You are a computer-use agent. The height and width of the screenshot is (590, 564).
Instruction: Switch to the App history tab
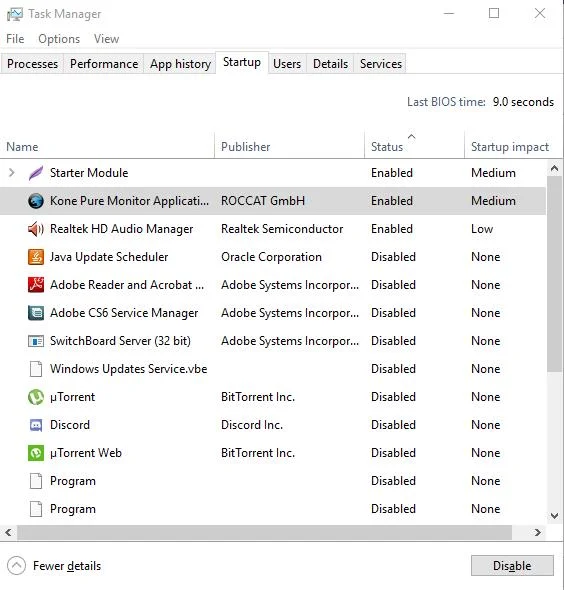[x=180, y=64]
